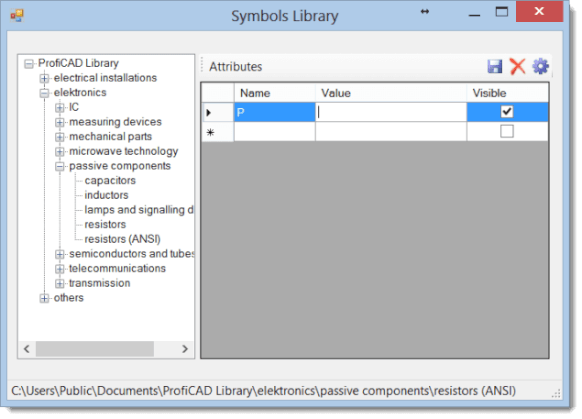The width and height of the screenshot is (582, 419).
Task: Check Visible checkbox in the new row
Action: point(507,131)
